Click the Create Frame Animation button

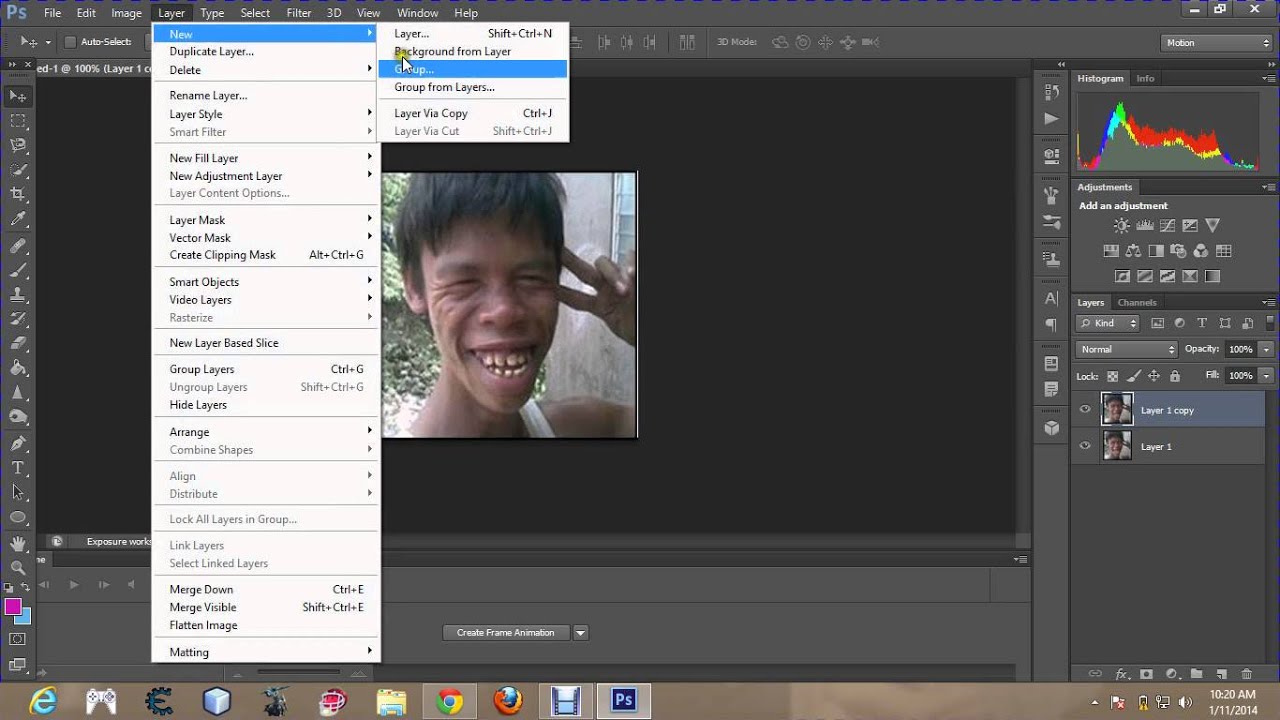tap(506, 632)
